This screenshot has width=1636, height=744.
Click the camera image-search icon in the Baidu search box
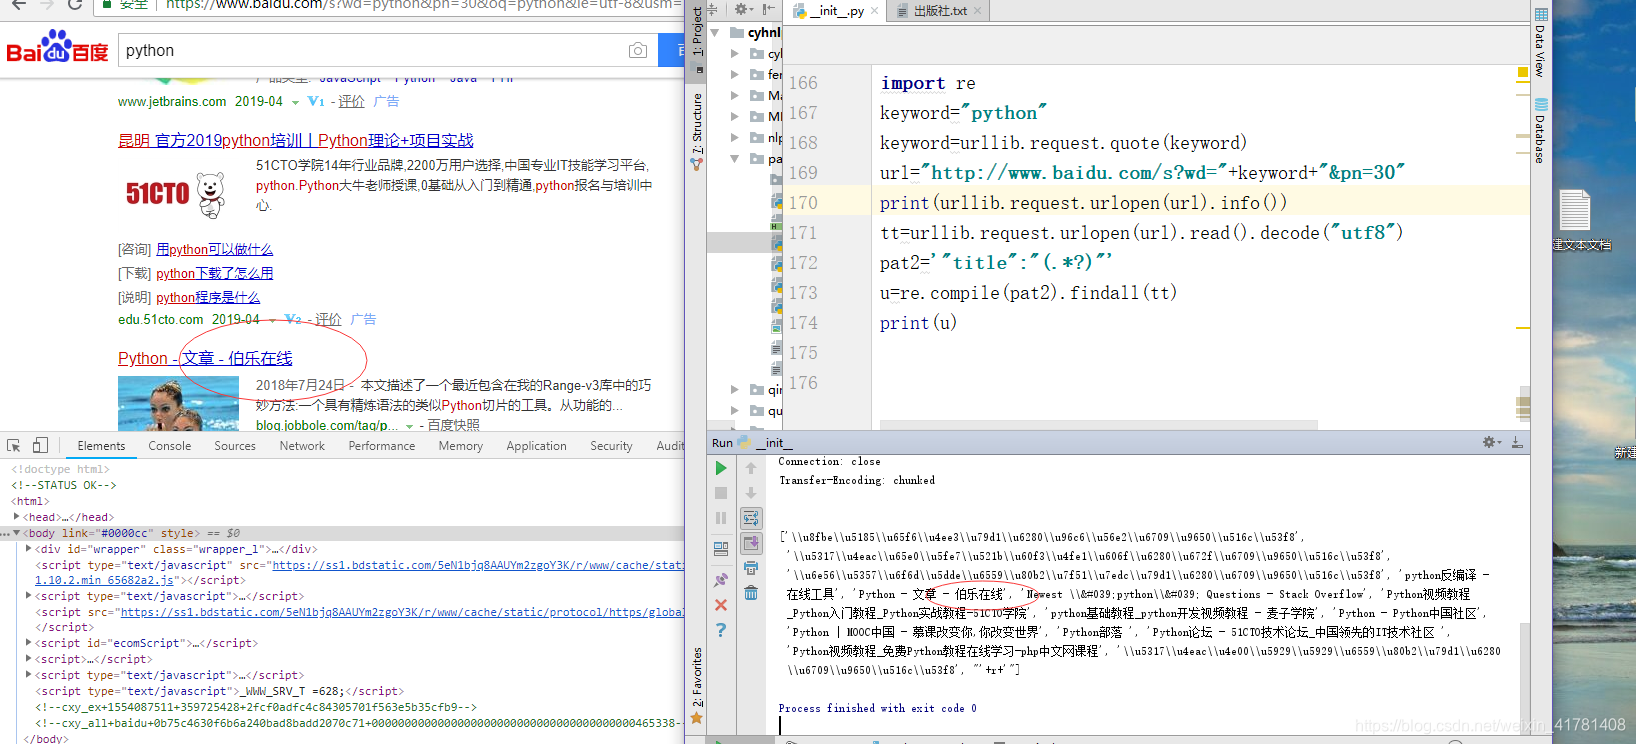(x=638, y=50)
